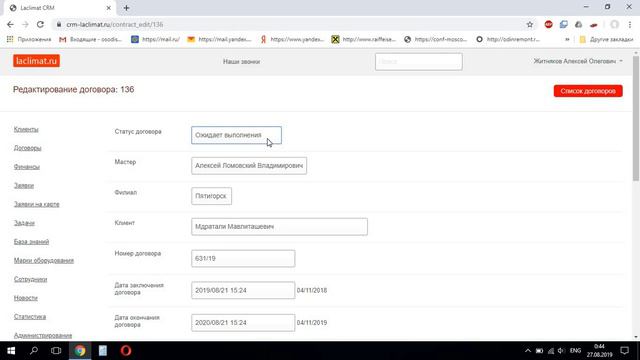Viewport: 640px width, 360px height.
Task: Click the red adblock extension icon
Action: click(549, 24)
